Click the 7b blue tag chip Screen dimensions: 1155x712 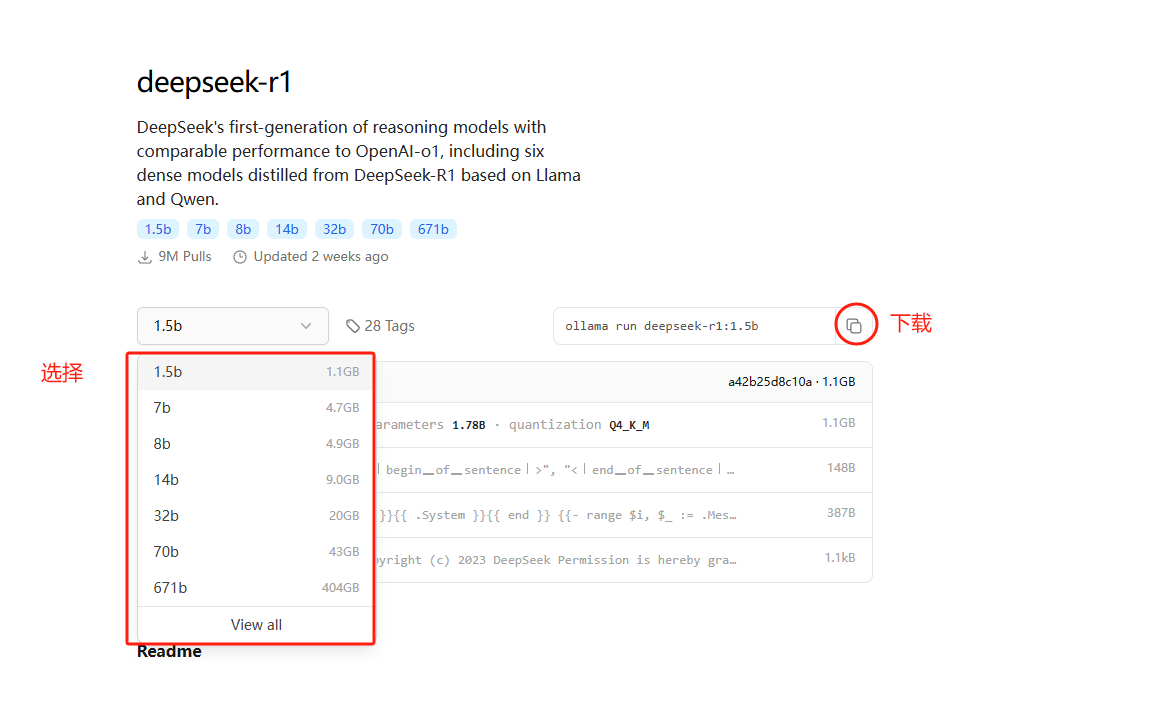pyautogui.click(x=203, y=229)
